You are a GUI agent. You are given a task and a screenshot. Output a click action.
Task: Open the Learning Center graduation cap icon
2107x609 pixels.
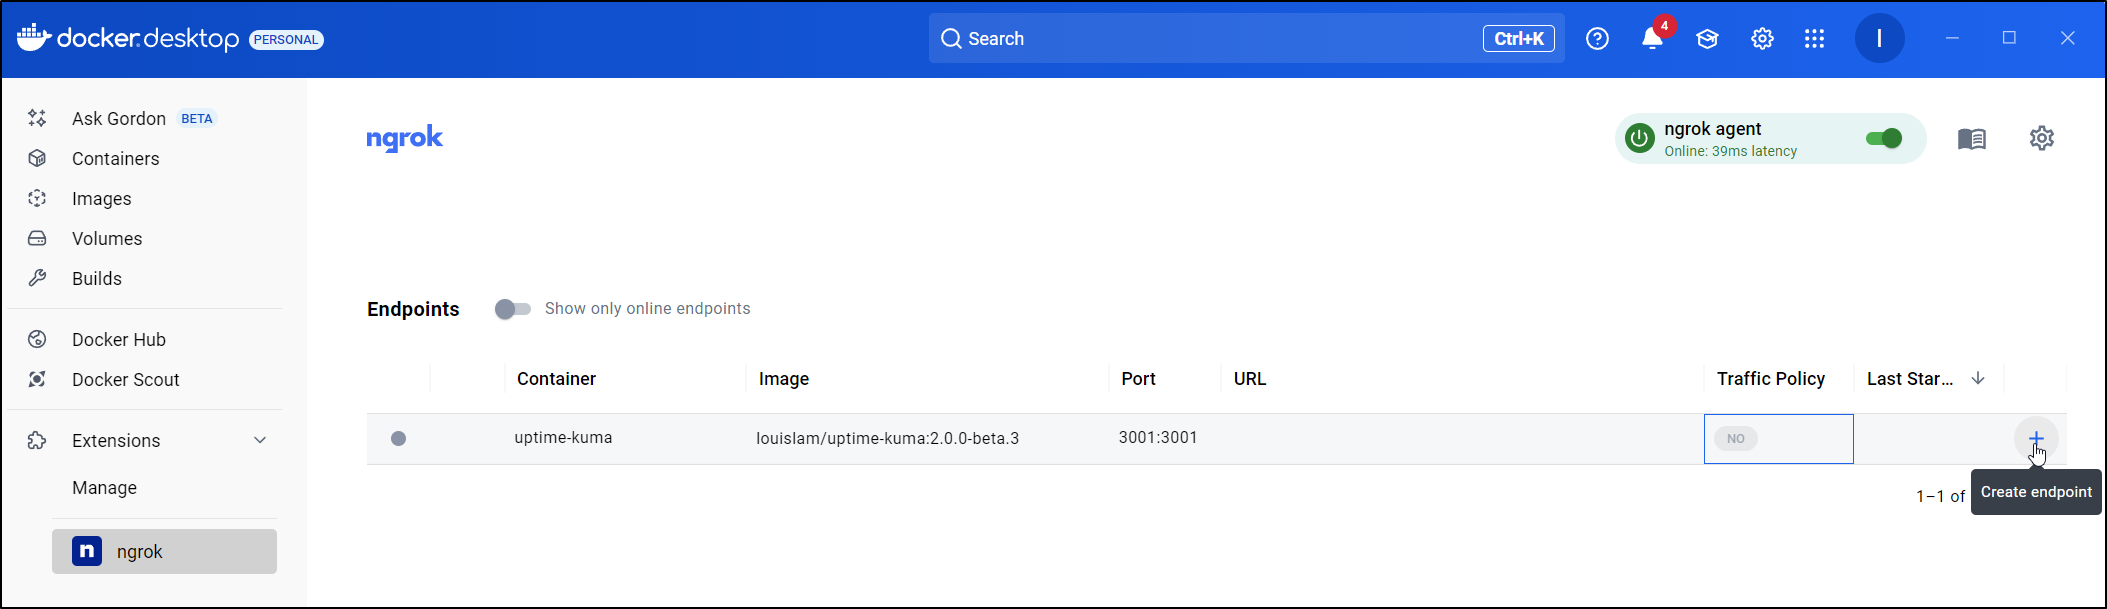pyautogui.click(x=1707, y=39)
